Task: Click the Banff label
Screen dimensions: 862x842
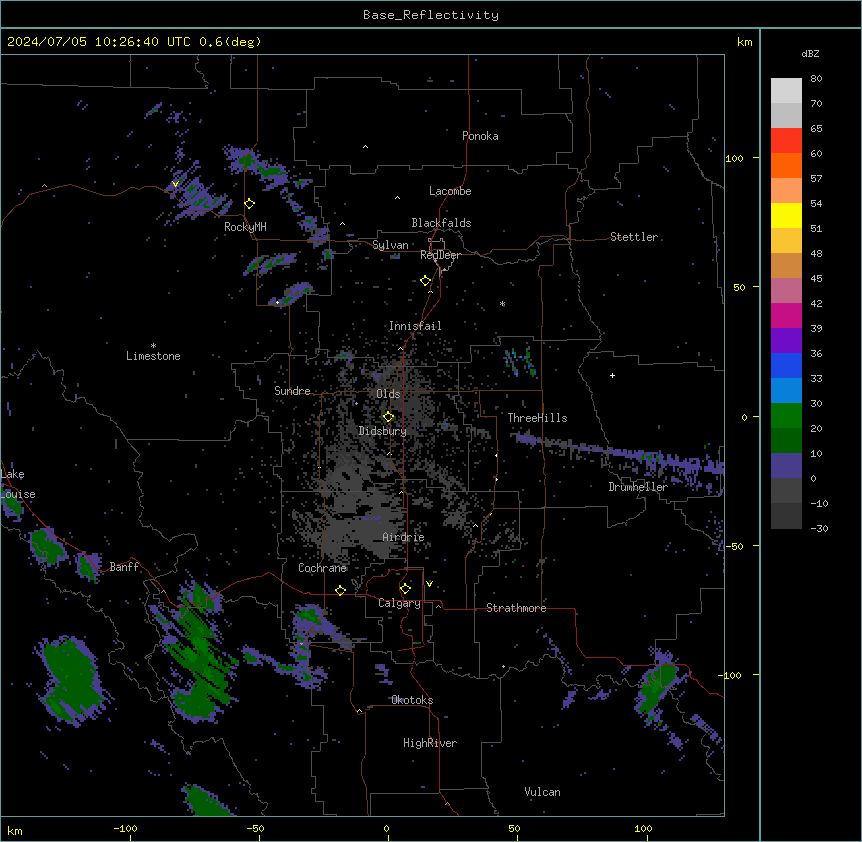Action: coord(124,567)
